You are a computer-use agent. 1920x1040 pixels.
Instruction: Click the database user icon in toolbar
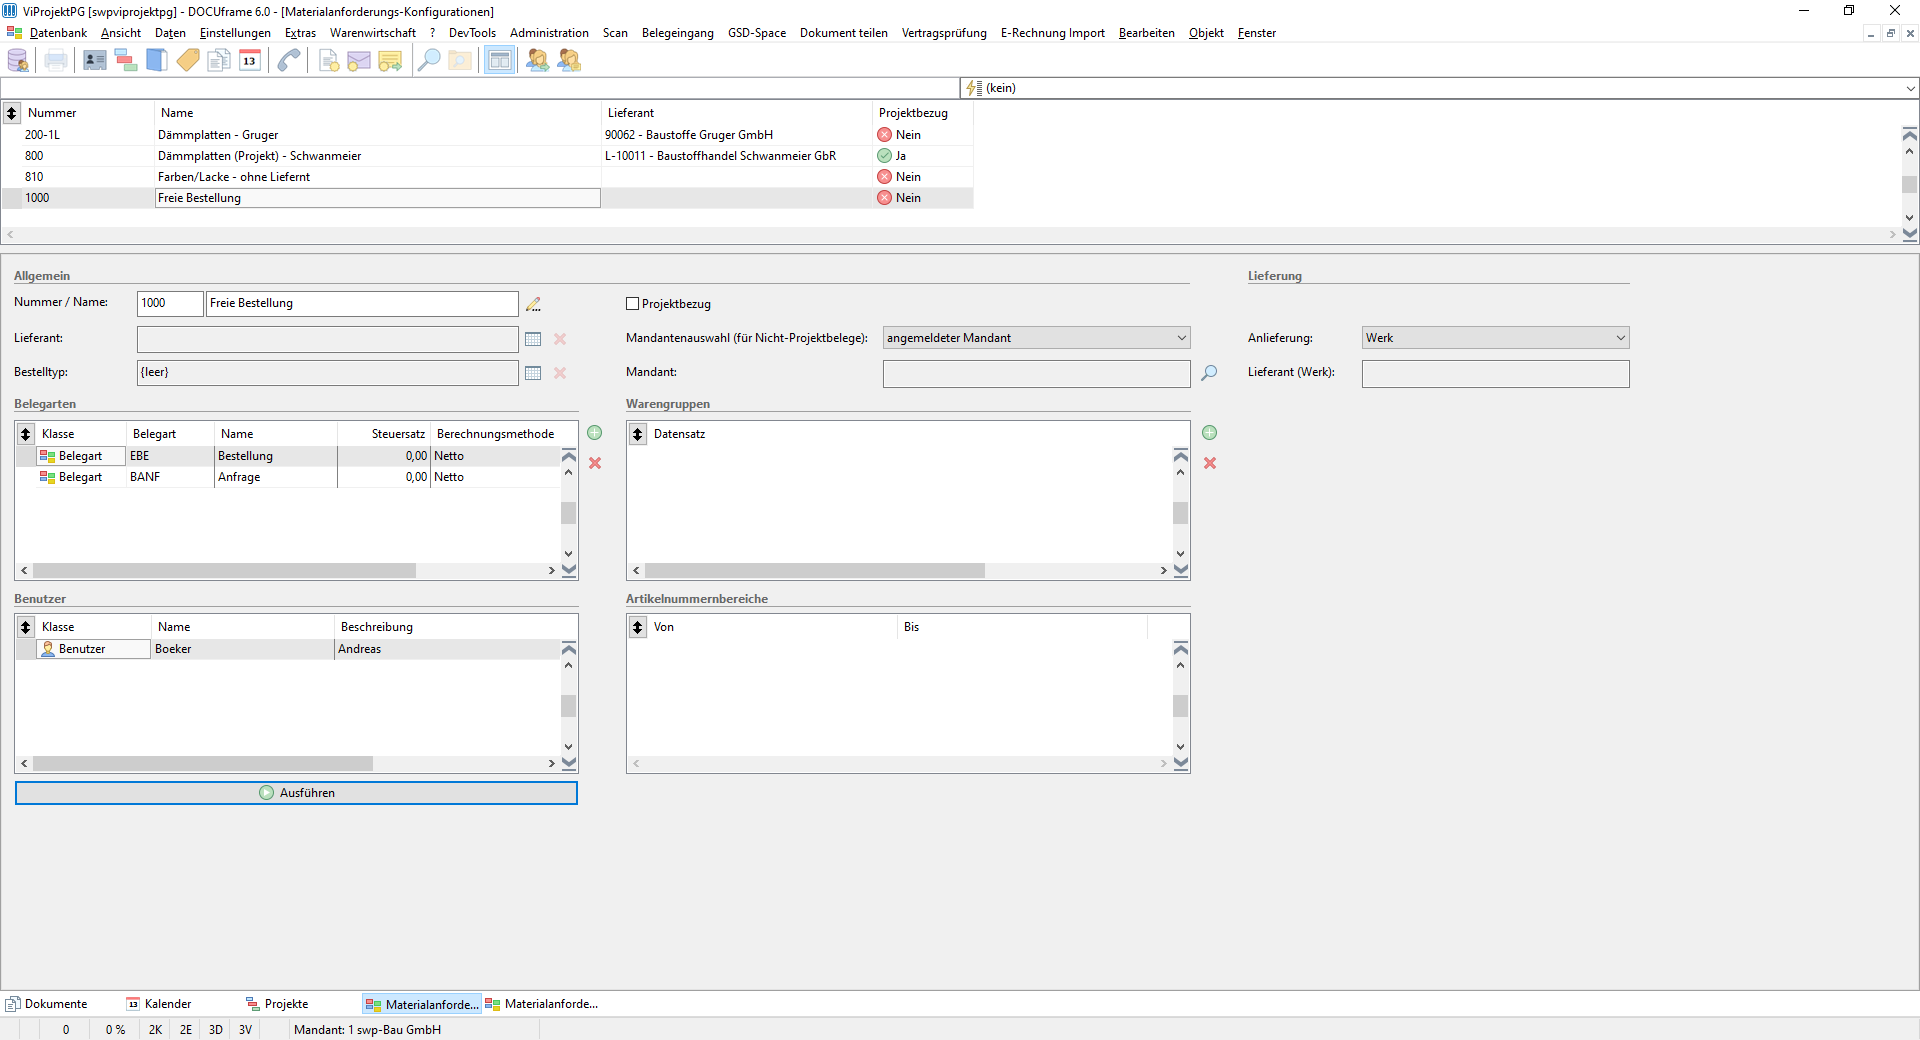pos(18,61)
